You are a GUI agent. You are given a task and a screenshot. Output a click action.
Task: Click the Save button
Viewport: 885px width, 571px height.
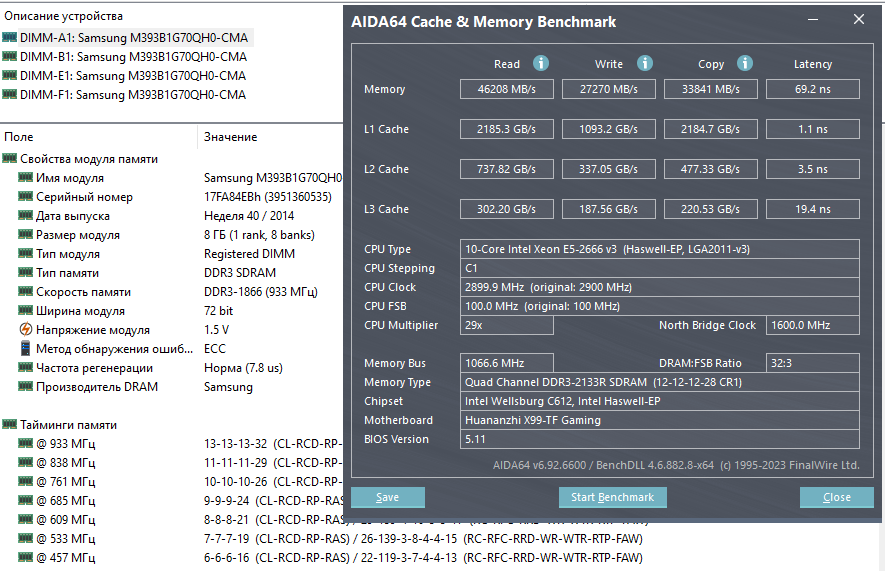click(388, 497)
